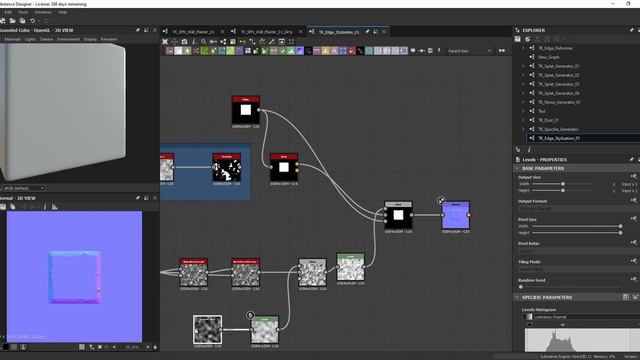640x360 pixels.
Task: Collapse the Base Parameters section
Action: pyautogui.click(x=517, y=168)
